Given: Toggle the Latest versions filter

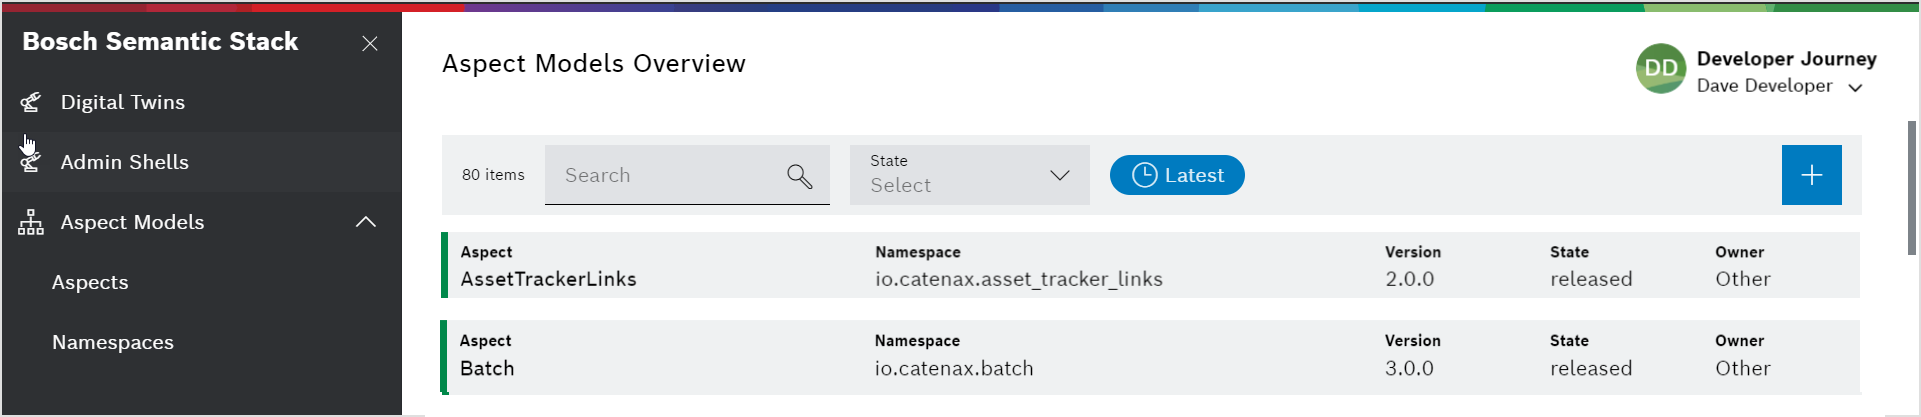Looking at the screenshot, I should click(x=1177, y=175).
